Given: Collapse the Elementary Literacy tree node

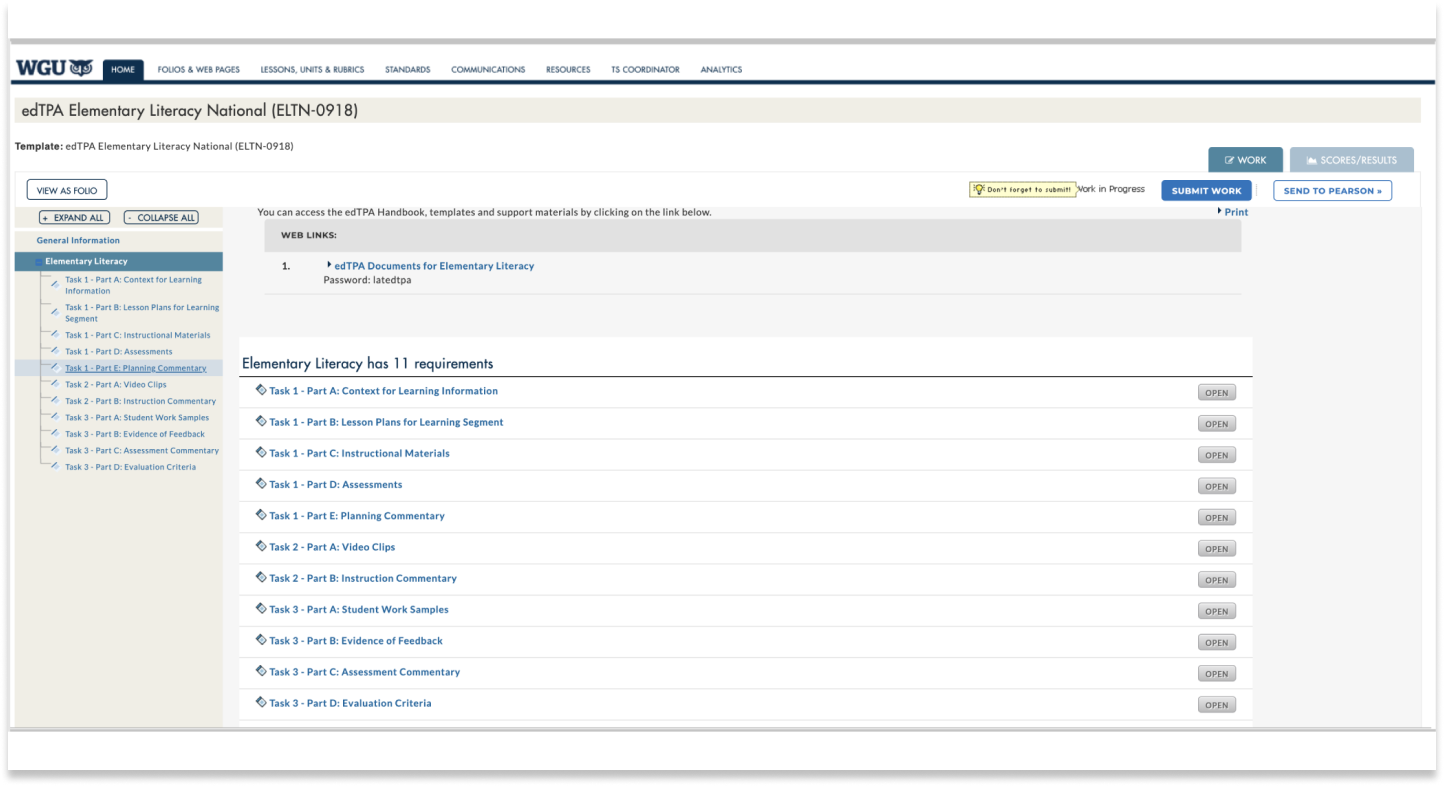Looking at the screenshot, I should (39, 262).
